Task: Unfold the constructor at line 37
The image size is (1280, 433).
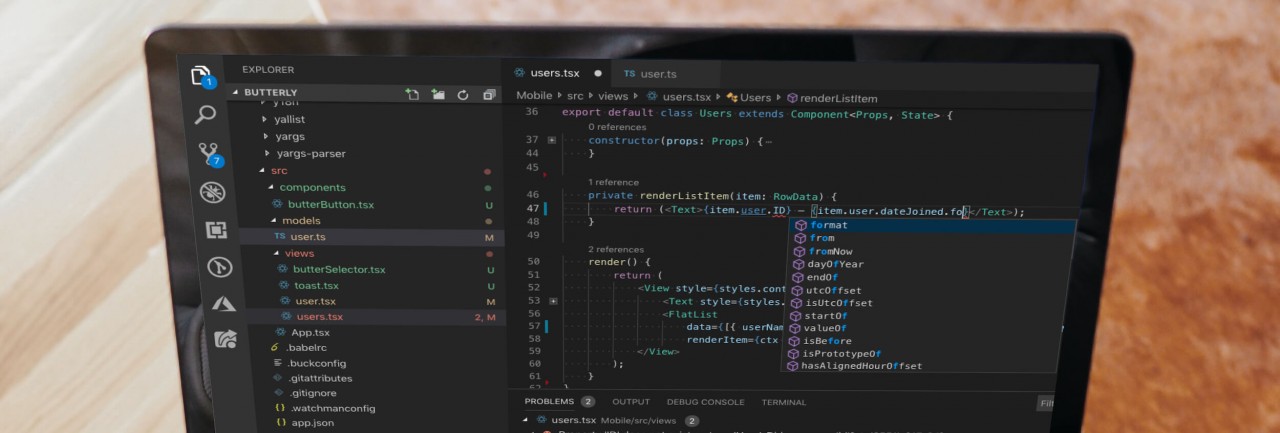Action: [552, 140]
